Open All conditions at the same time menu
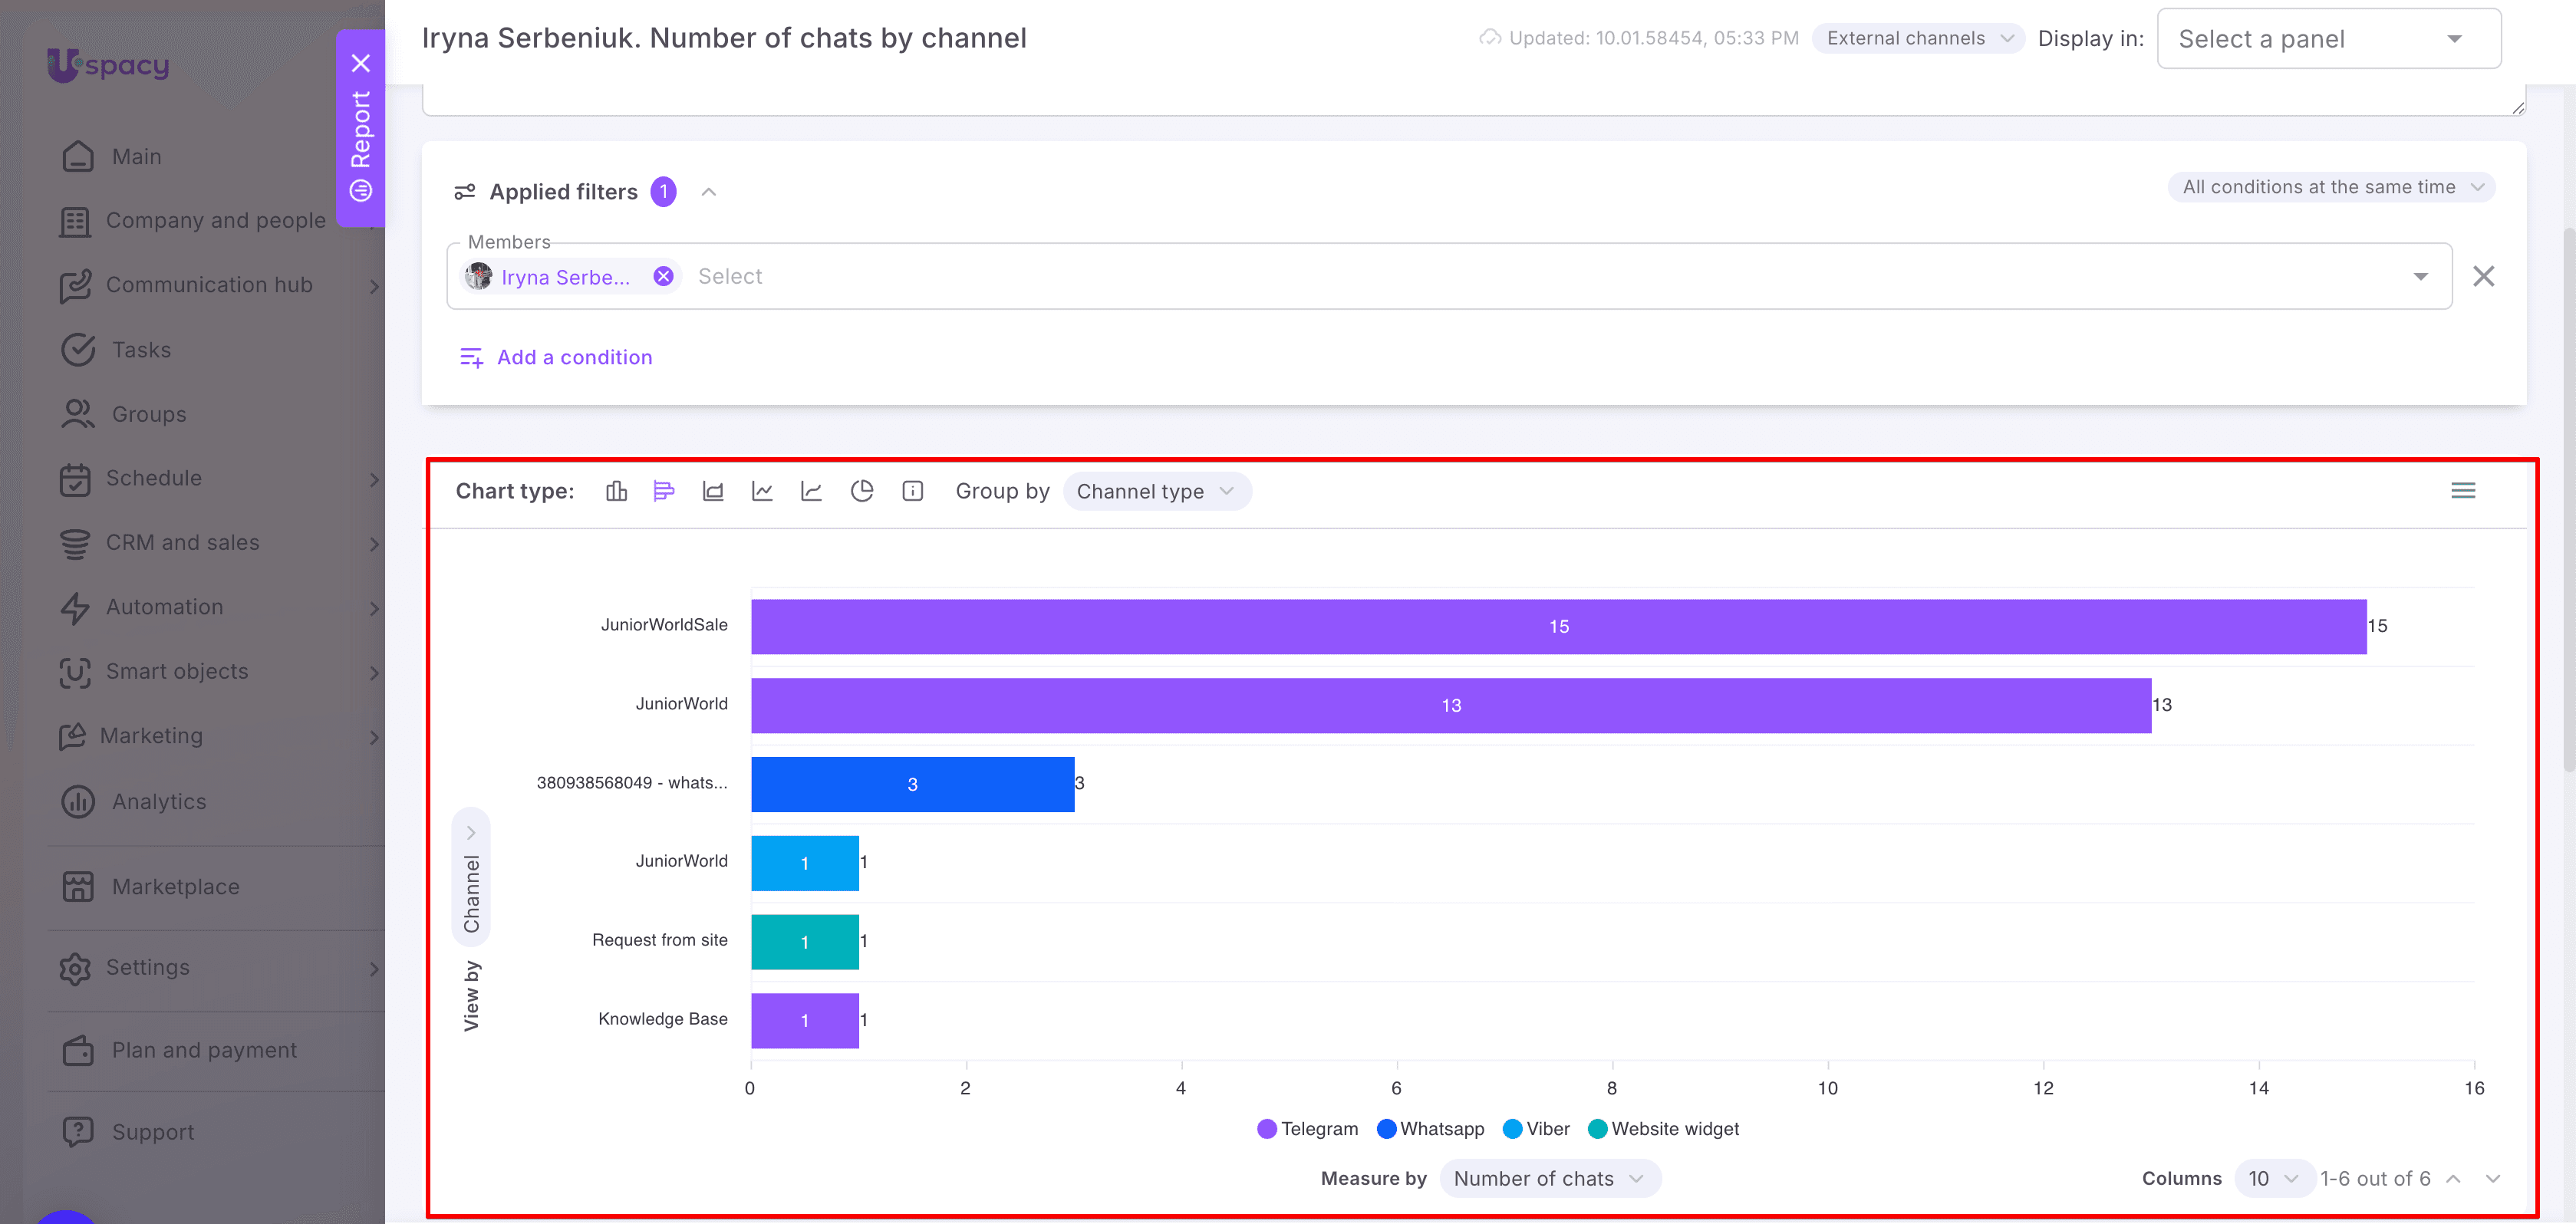 pyautogui.click(x=2331, y=187)
